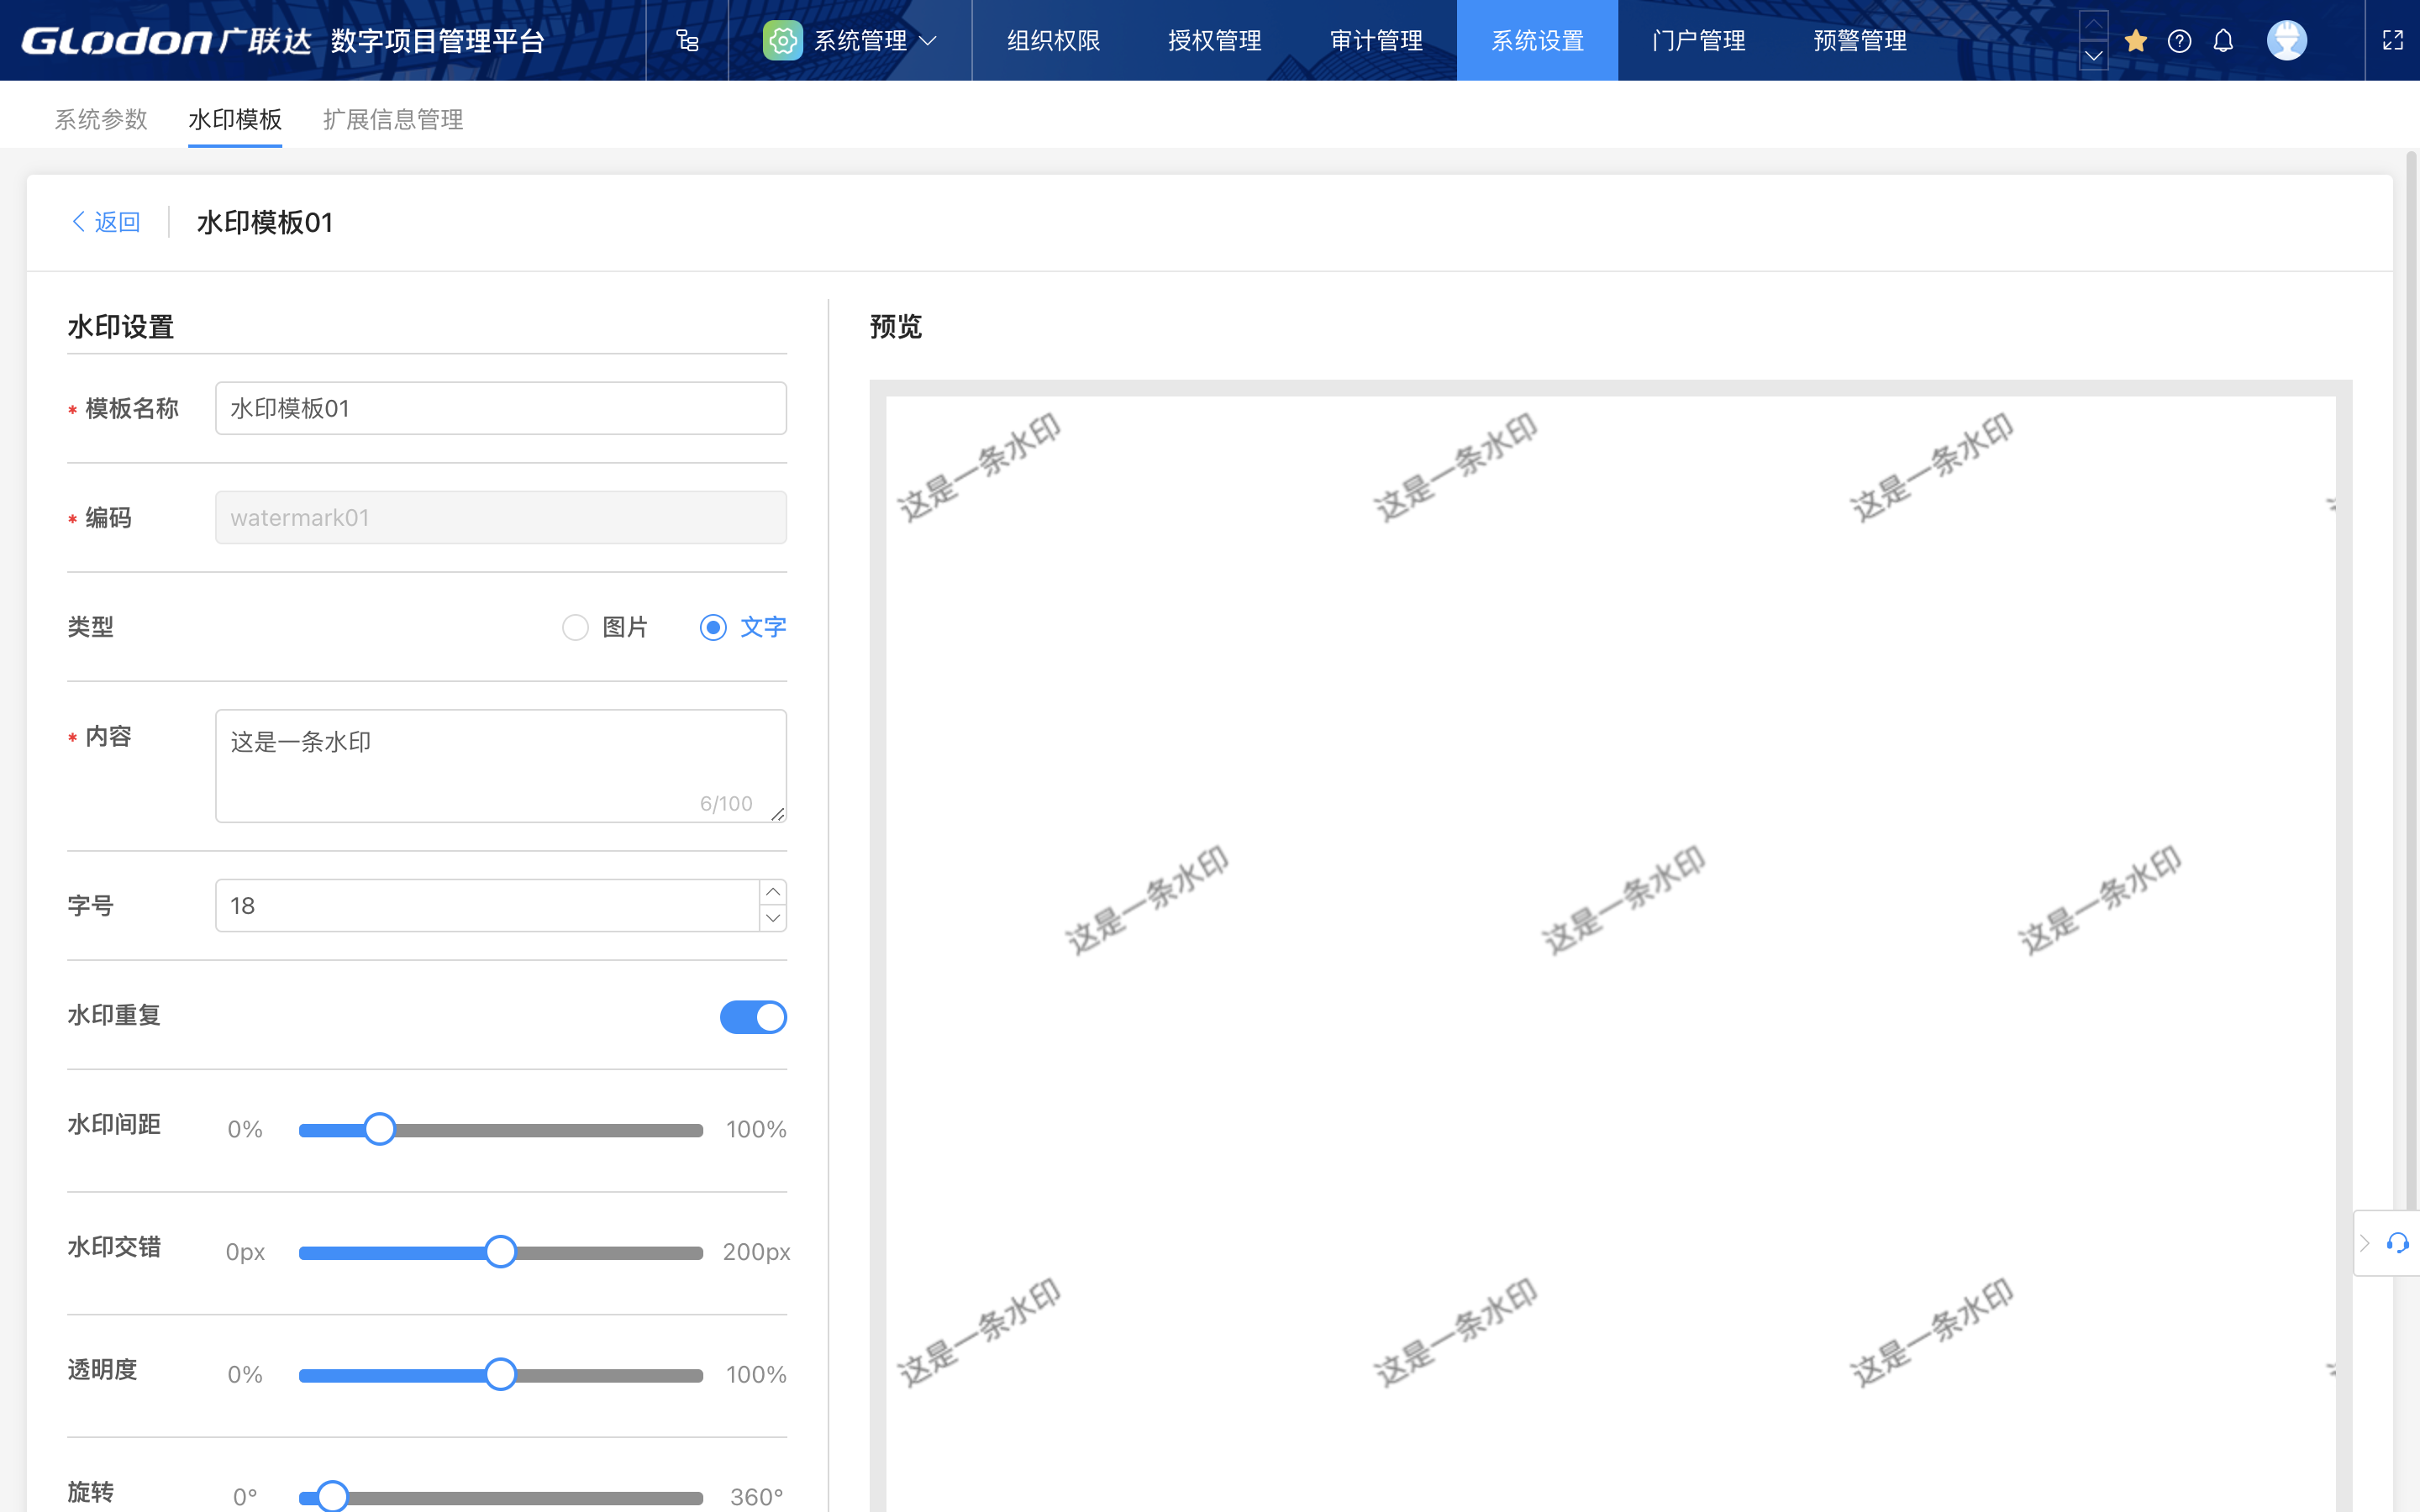Decrease font size with down stepper
The height and width of the screenshot is (1512, 2420).
pyautogui.click(x=773, y=918)
